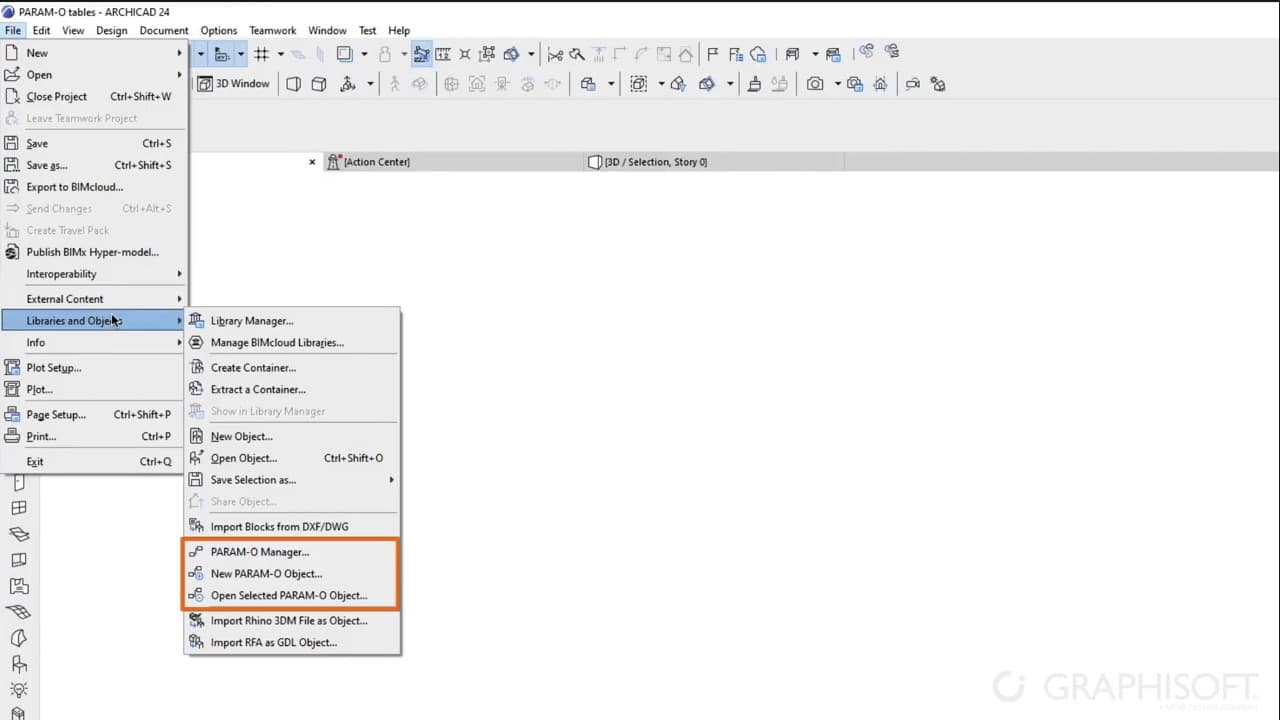This screenshot has width=1280, height=720.
Task: Select the Door tool in the toolbox
Action: (18, 483)
